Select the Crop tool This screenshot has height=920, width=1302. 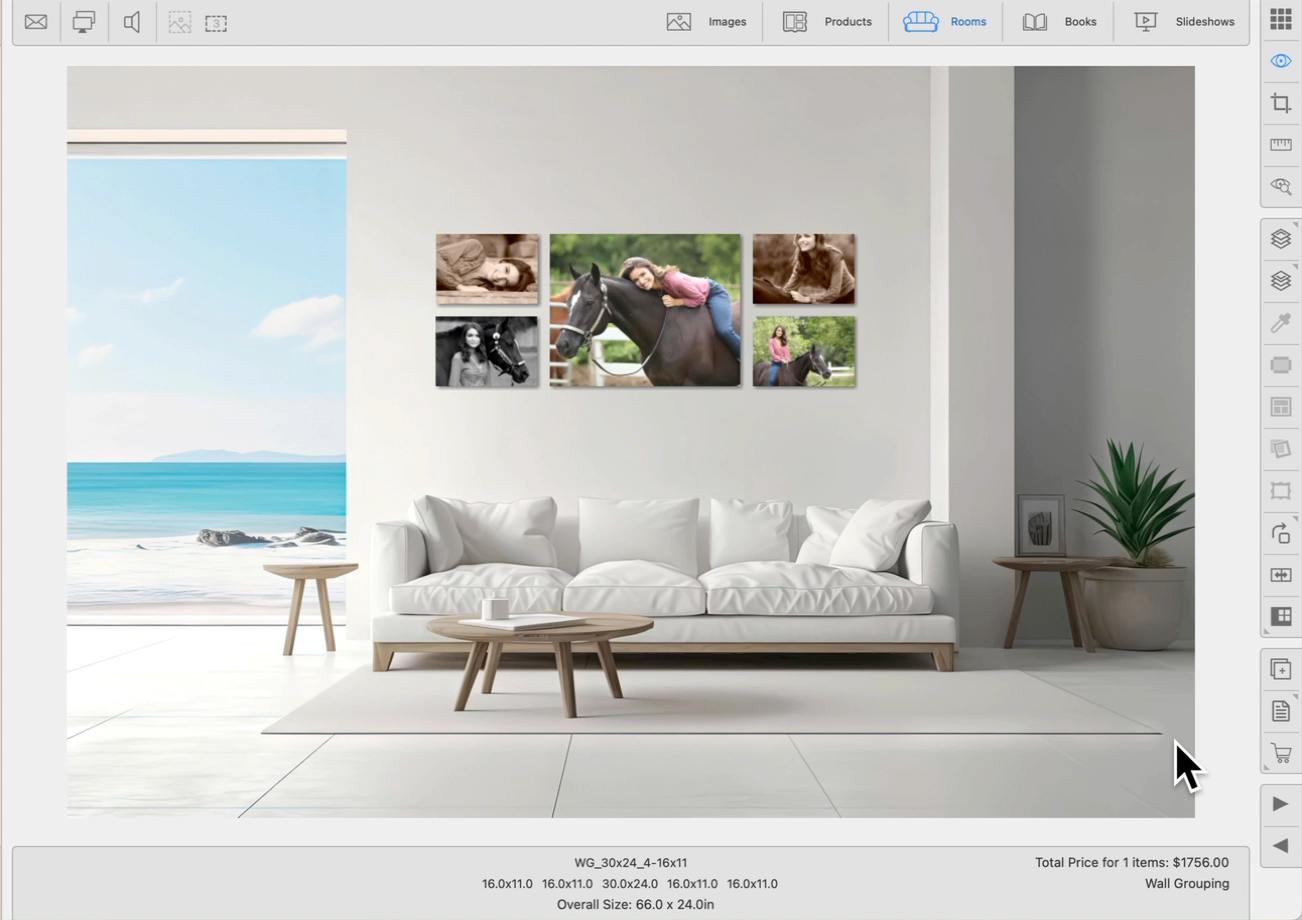click(x=1280, y=103)
